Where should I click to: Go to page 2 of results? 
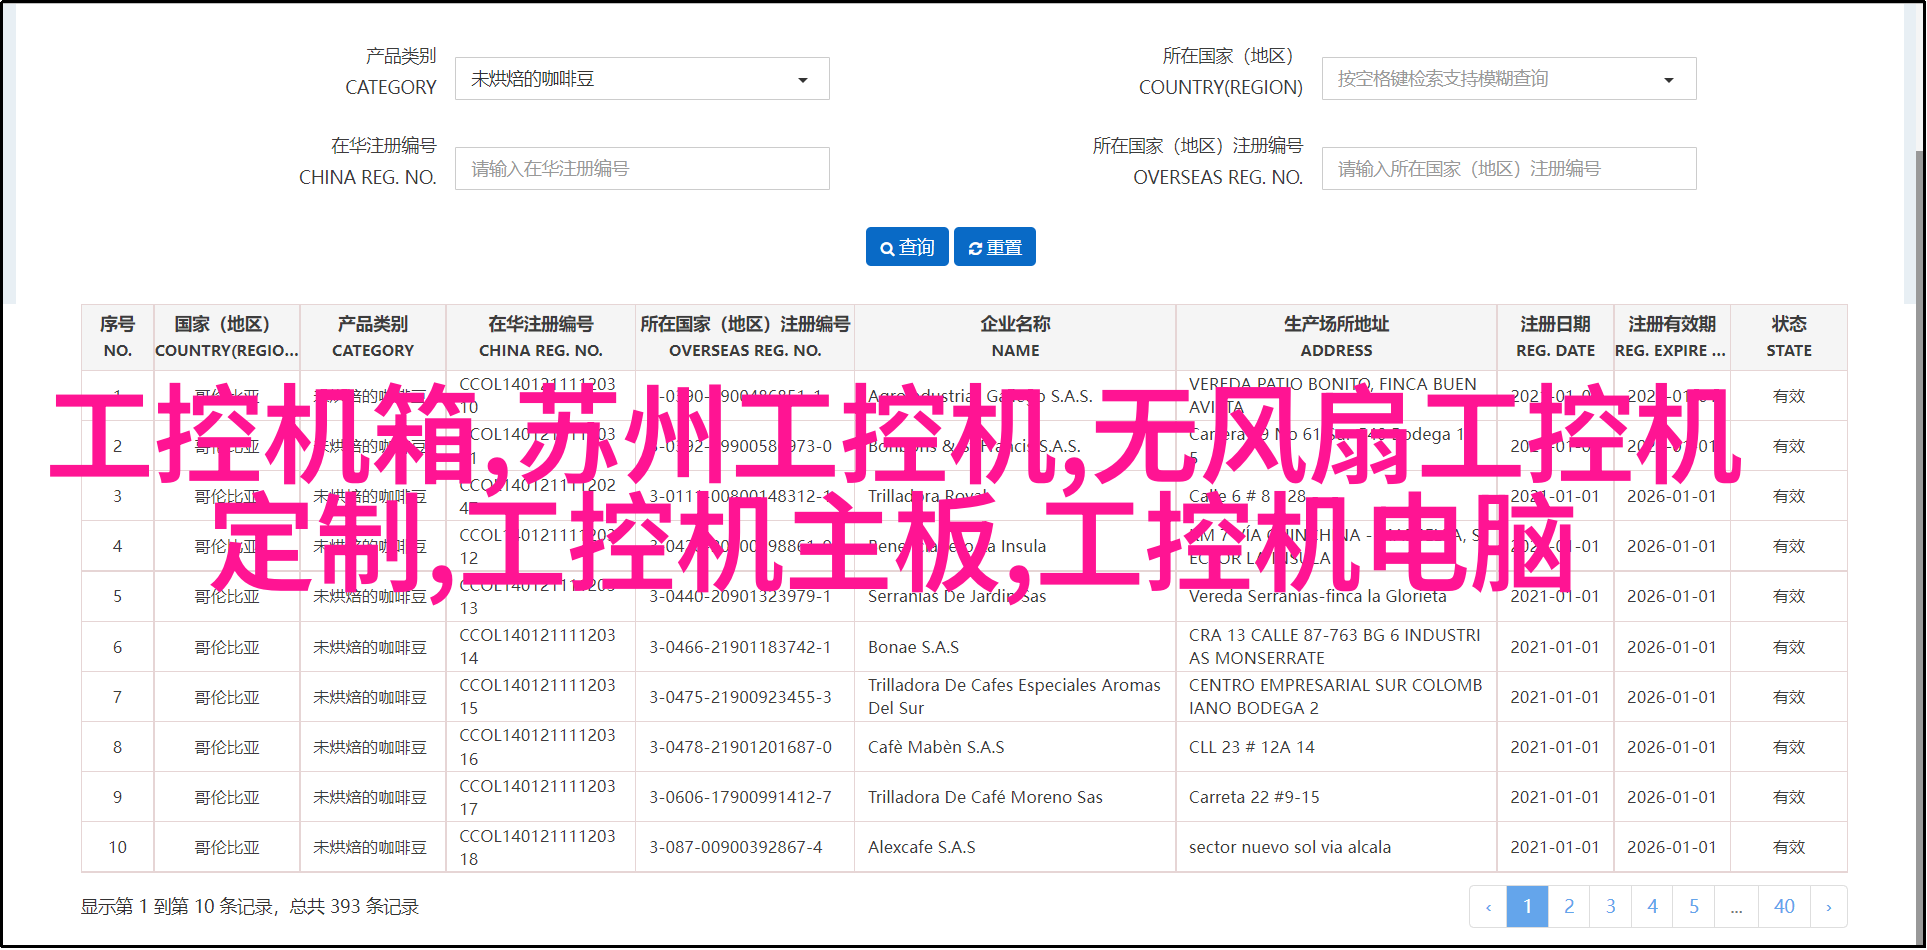pyautogui.click(x=1569, y=907)
